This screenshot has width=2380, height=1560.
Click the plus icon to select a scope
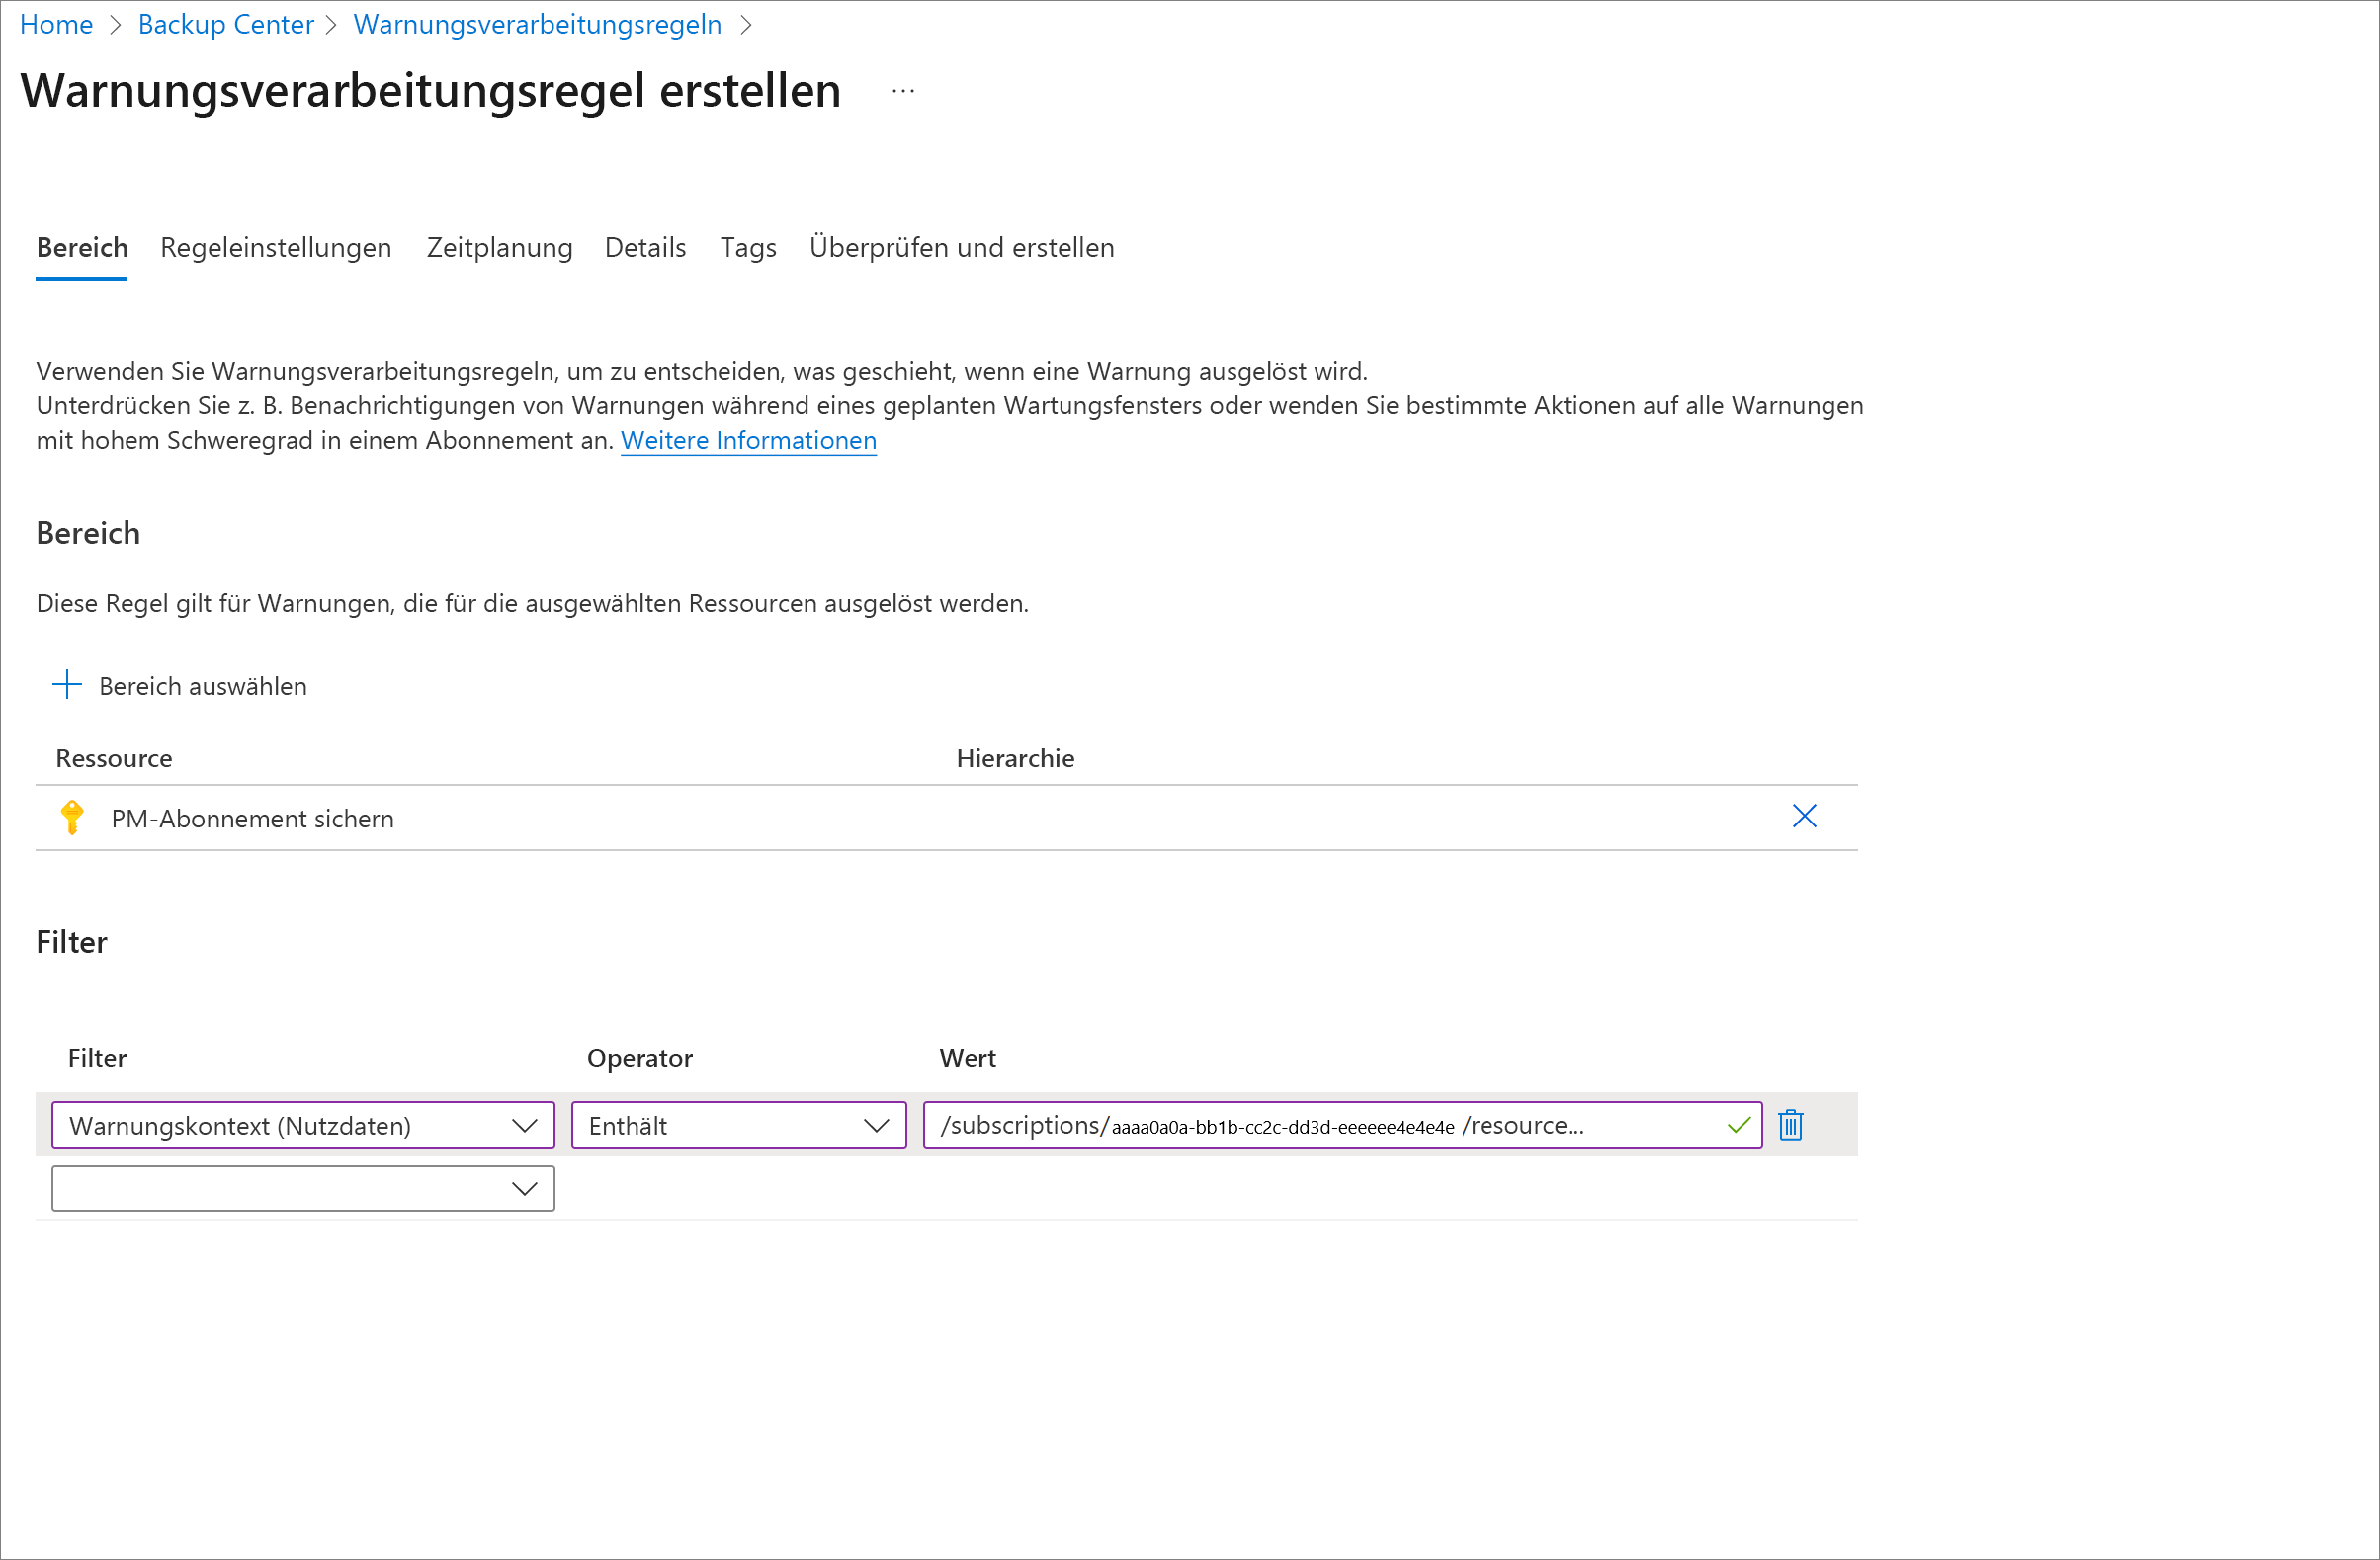pyautogui.click(x=67, y=685)
